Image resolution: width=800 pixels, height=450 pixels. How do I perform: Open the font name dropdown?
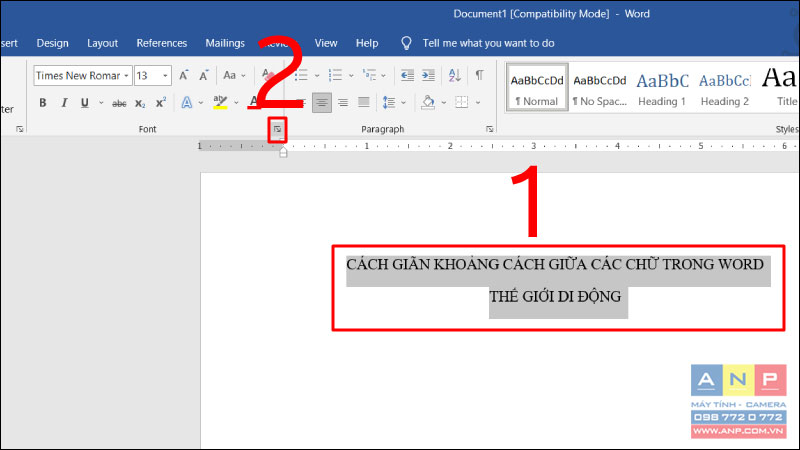coord(126,76)
